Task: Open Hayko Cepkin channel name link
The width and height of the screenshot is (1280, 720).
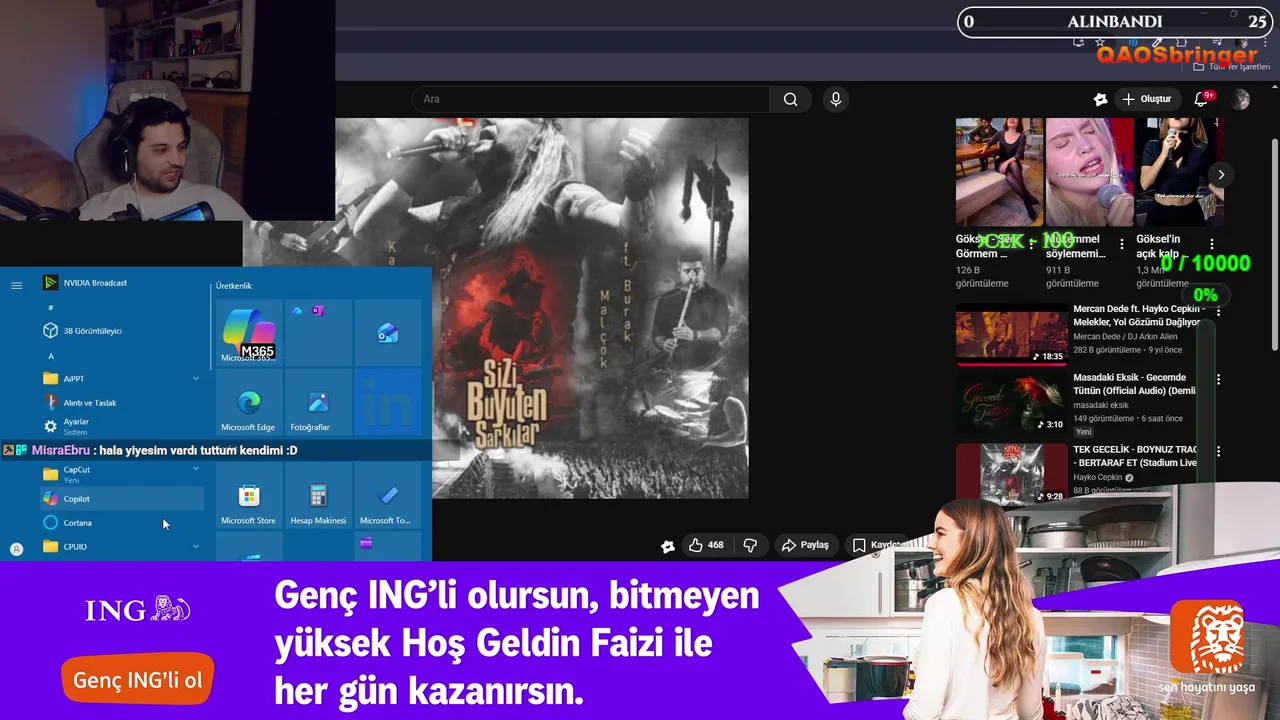Action: (1098, 478)
